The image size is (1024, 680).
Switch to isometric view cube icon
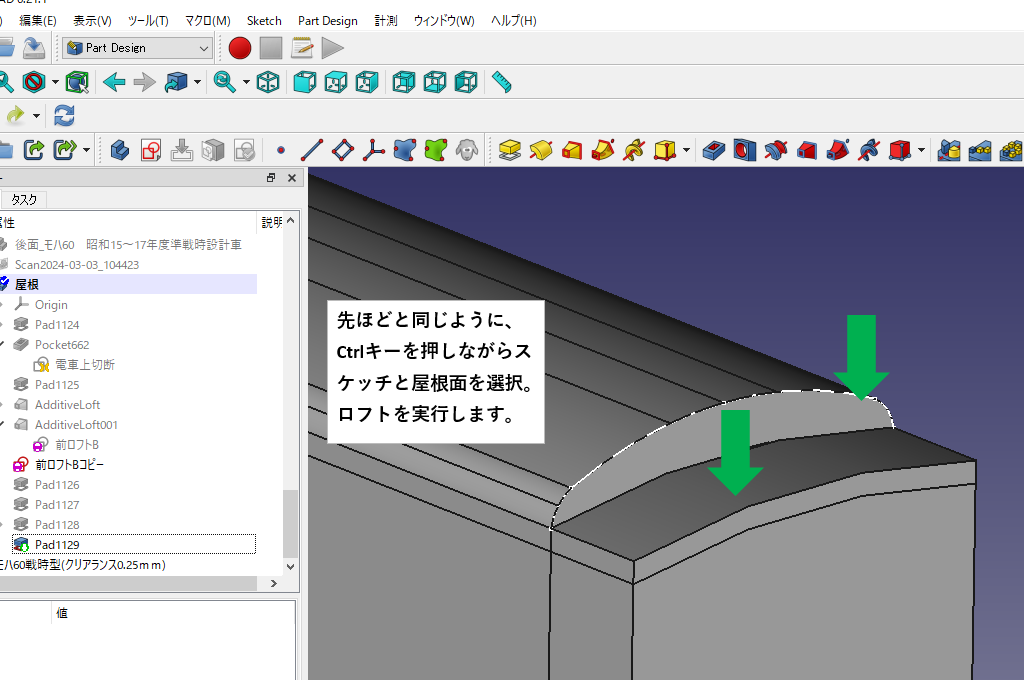(x=268, y=82)
